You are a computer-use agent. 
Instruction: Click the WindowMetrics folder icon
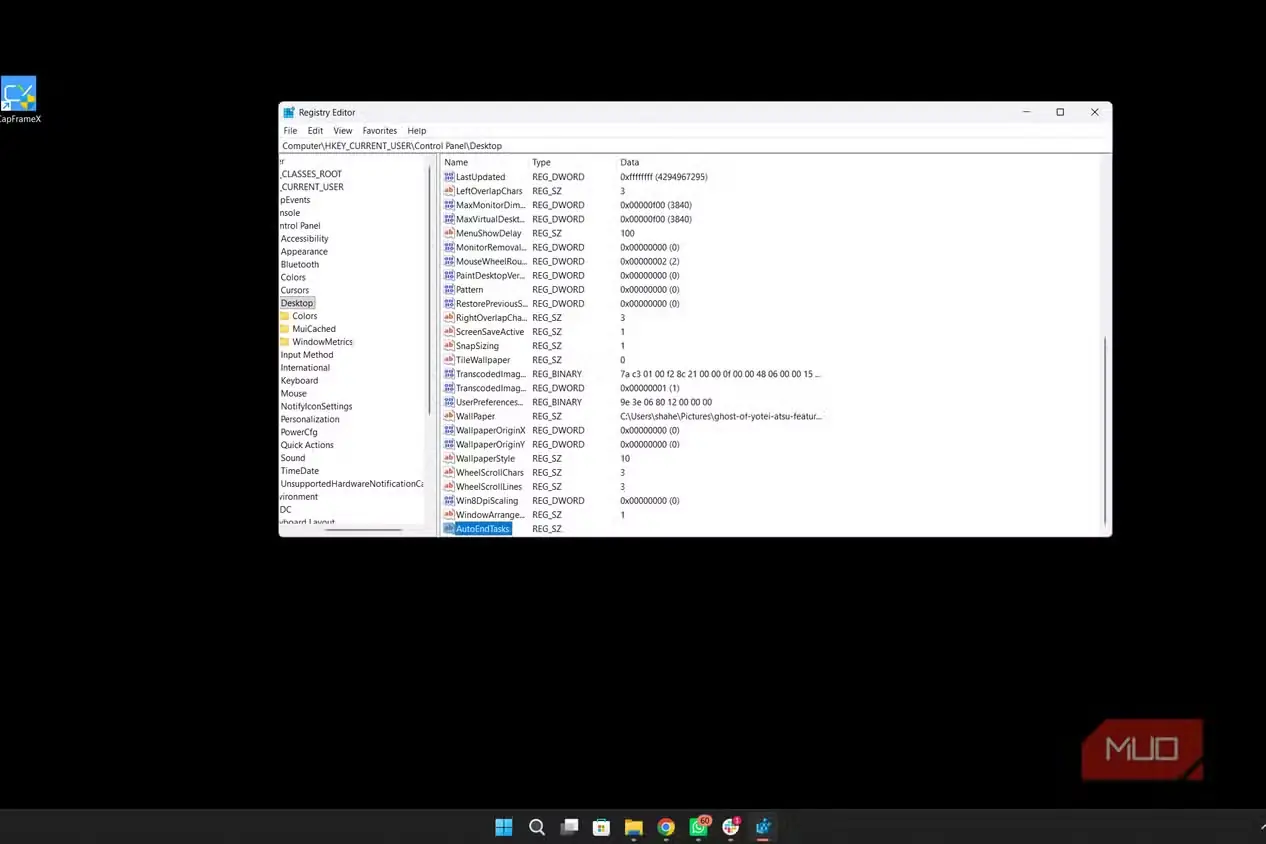click(284, 342)
